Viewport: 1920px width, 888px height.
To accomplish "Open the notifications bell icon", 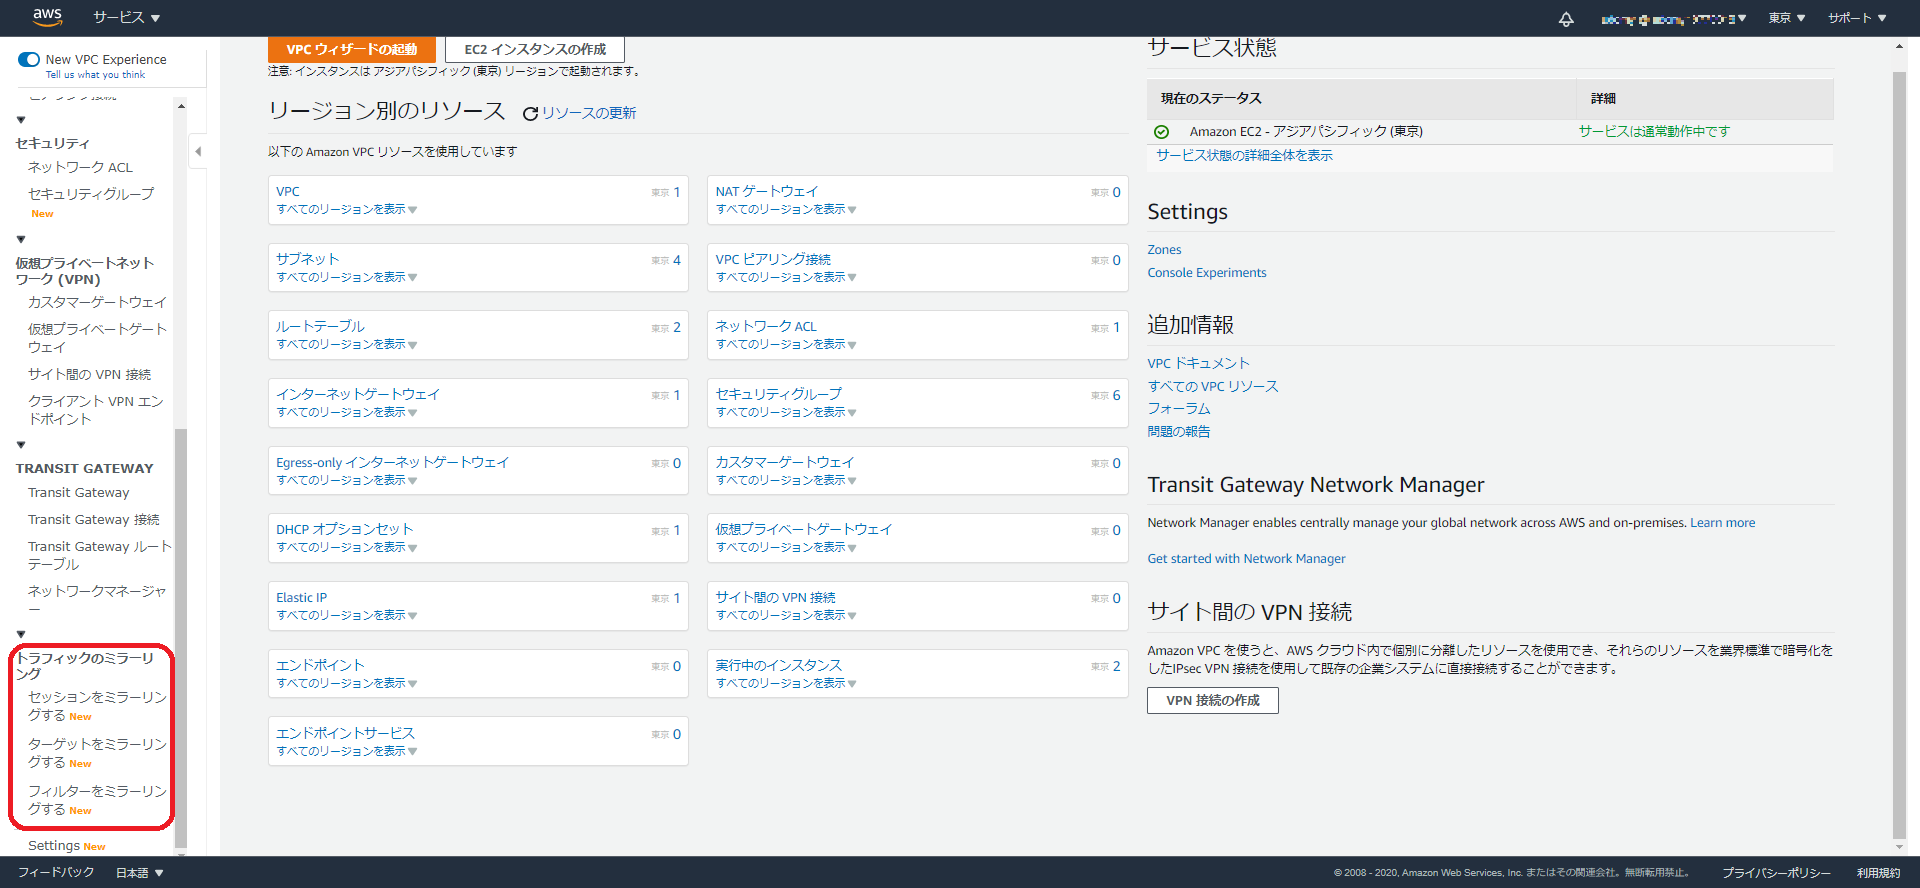I will 1566,19.
